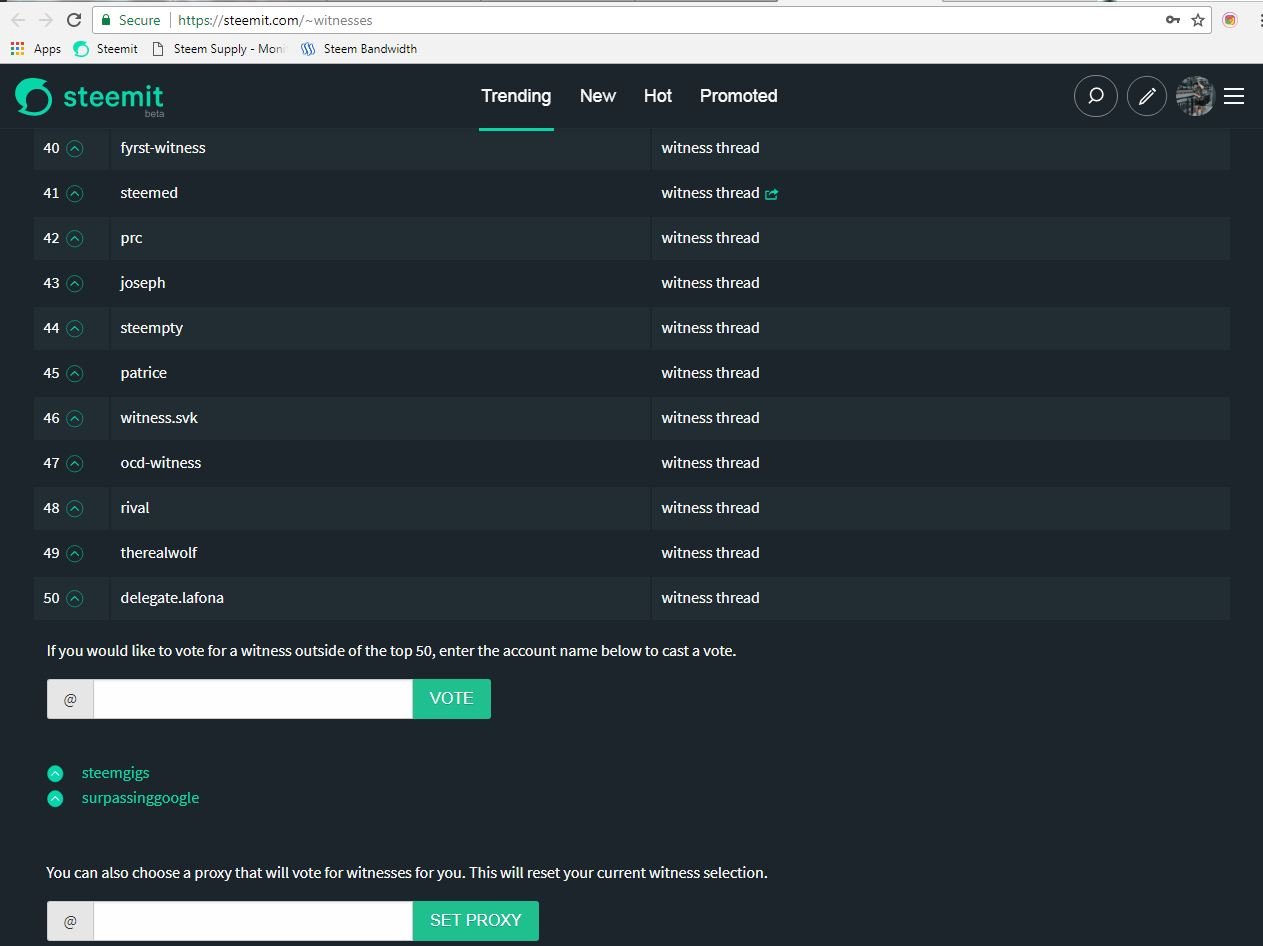Screen dimensions: 1263x946
Task: Open fyrst-witness witness thread link
Action: coord(710,148)
